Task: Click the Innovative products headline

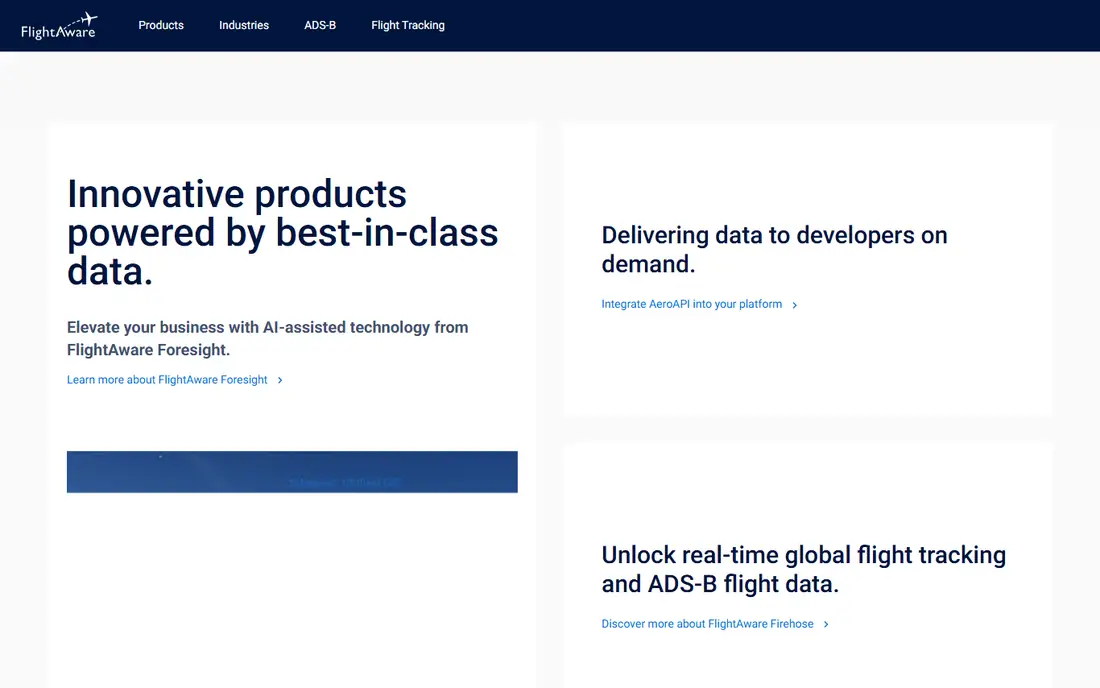Action: pos(282,232)
